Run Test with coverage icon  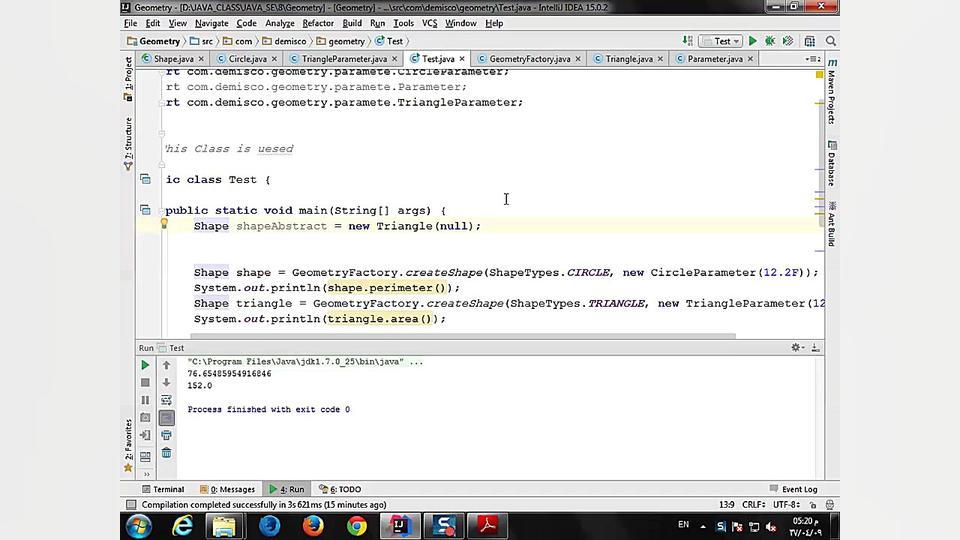[x=788, y=41]
